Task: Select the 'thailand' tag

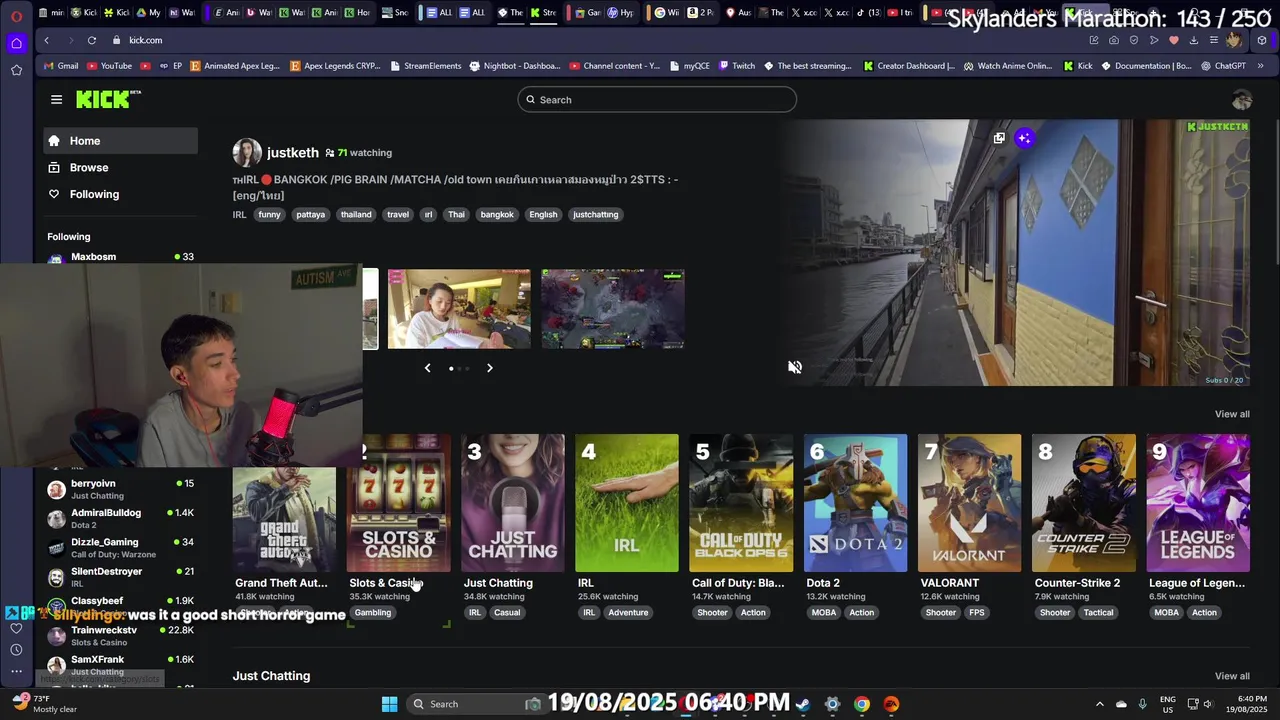Action: [x=356, y=214]
